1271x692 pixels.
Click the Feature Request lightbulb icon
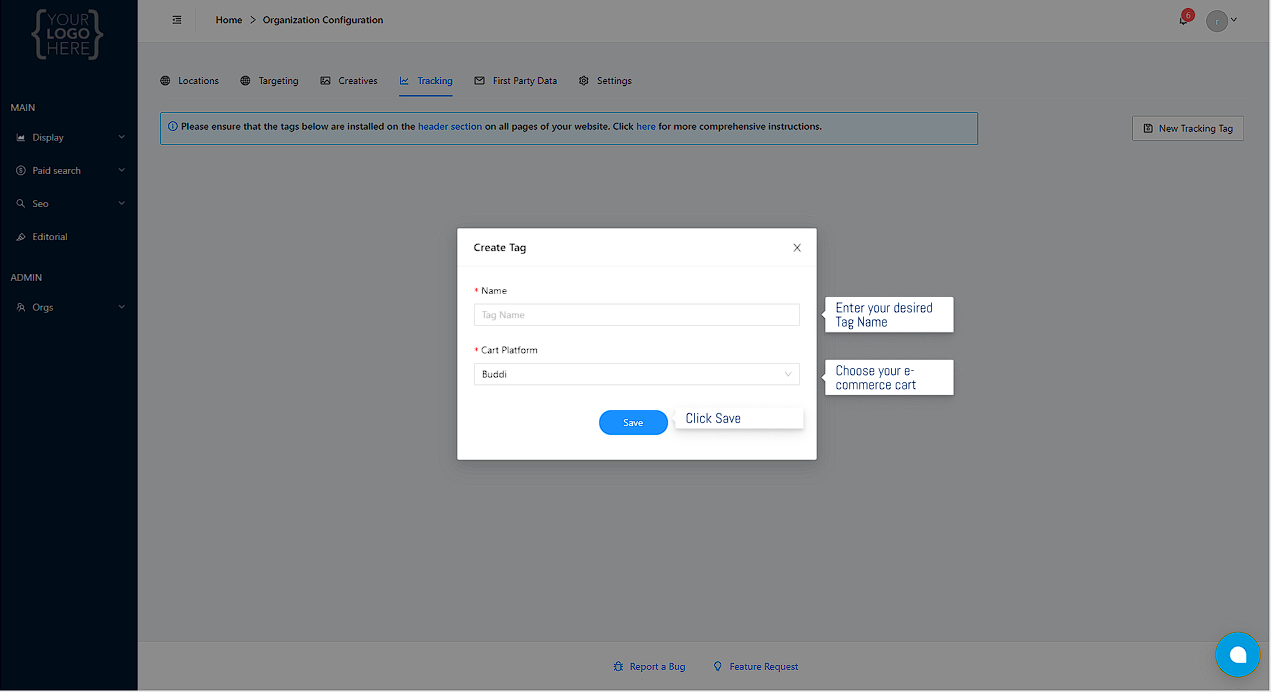718,667
